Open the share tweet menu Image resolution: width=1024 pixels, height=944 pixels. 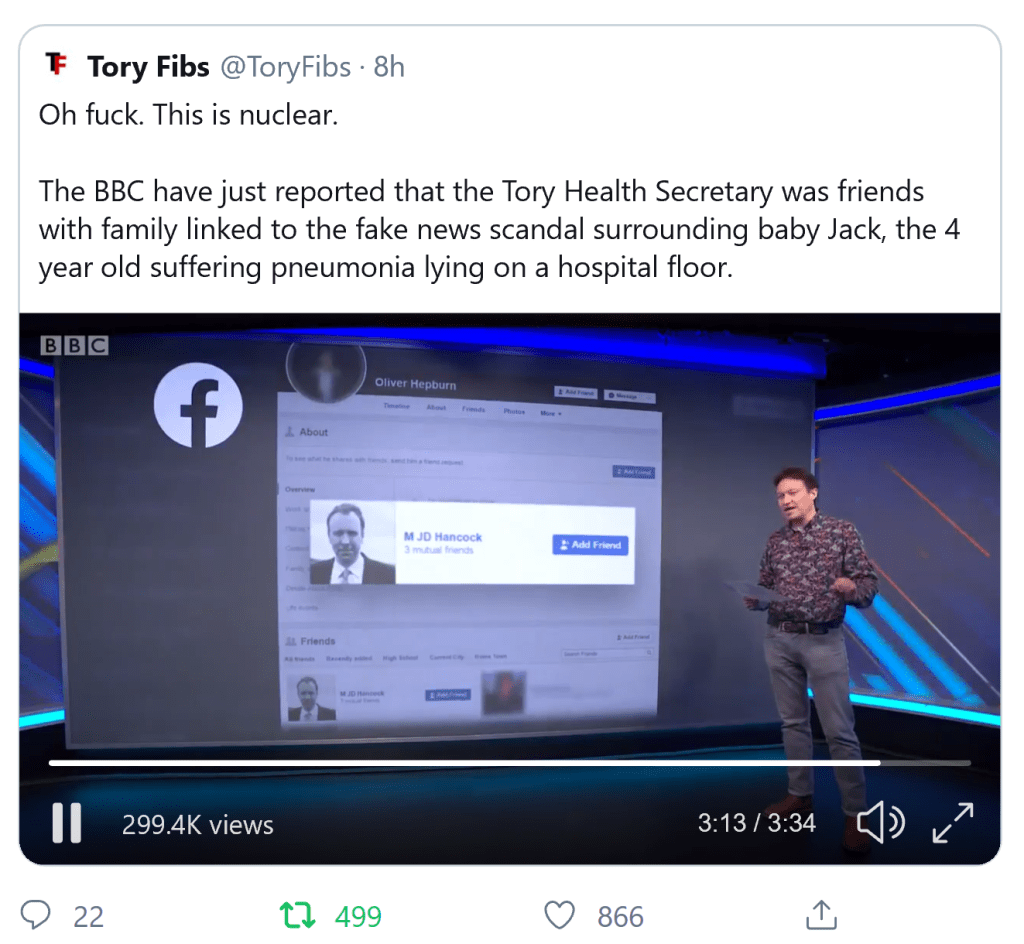click(820, 914)
